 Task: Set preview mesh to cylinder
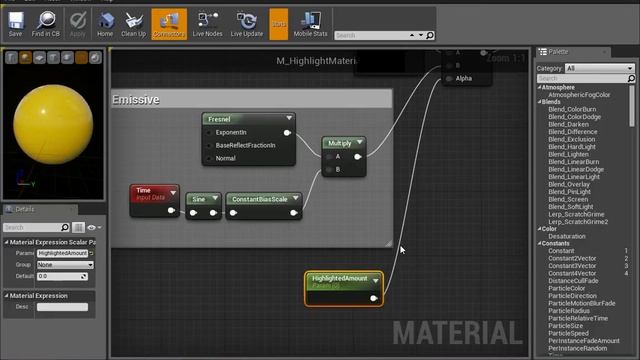click(x=11, y=58)
